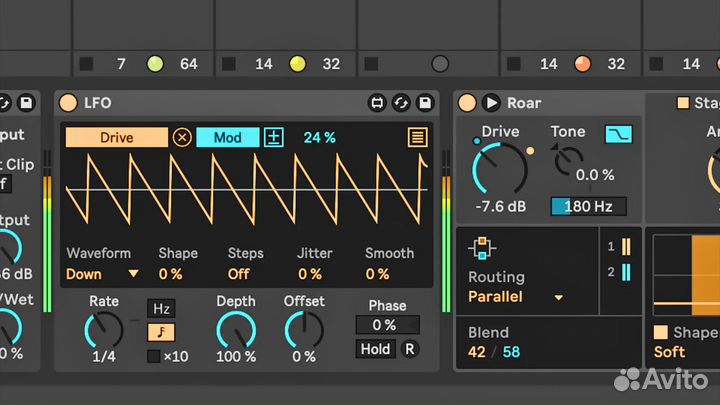
Task: Click the 180 Hz tone frequency field
Action: pos(589,207)
